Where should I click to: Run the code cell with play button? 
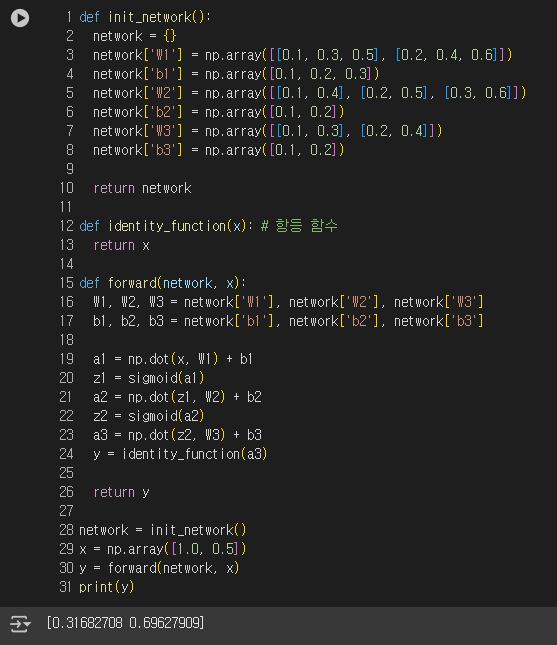click(x=20, y=18)
